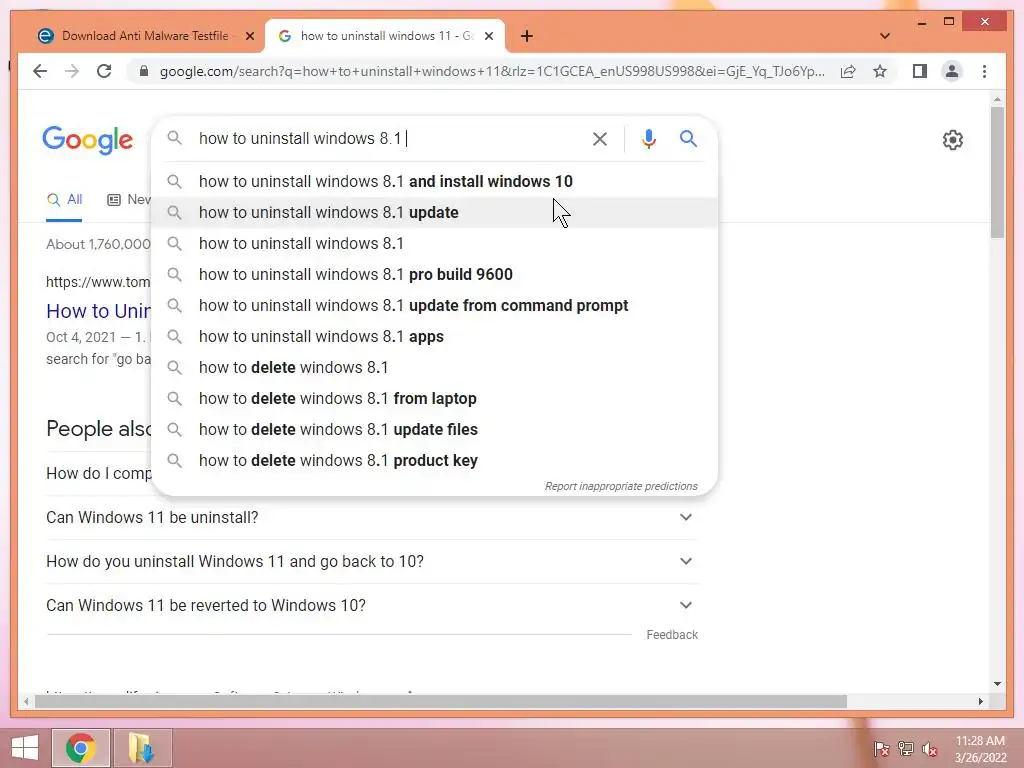Open the taskbar clock showing 11:28 AM
The height and width of the screenshot is (768, 1024).
[x=980, y=749]
